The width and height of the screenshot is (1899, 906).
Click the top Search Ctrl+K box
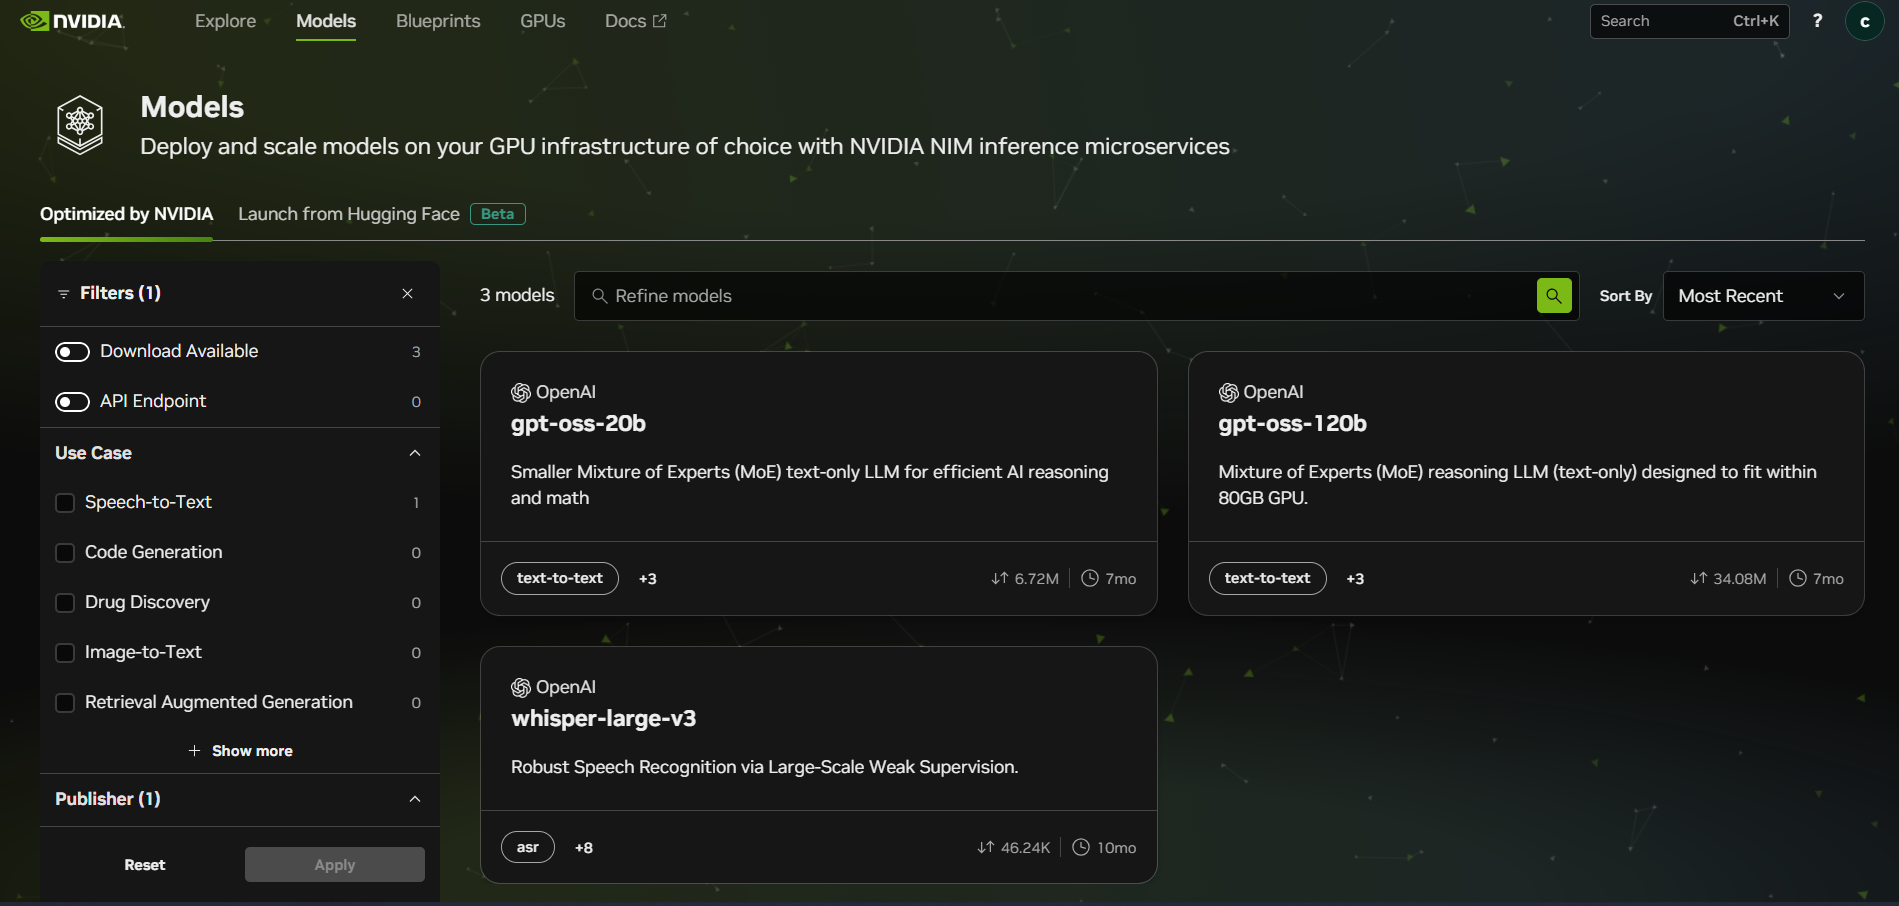click(1689, 21)
